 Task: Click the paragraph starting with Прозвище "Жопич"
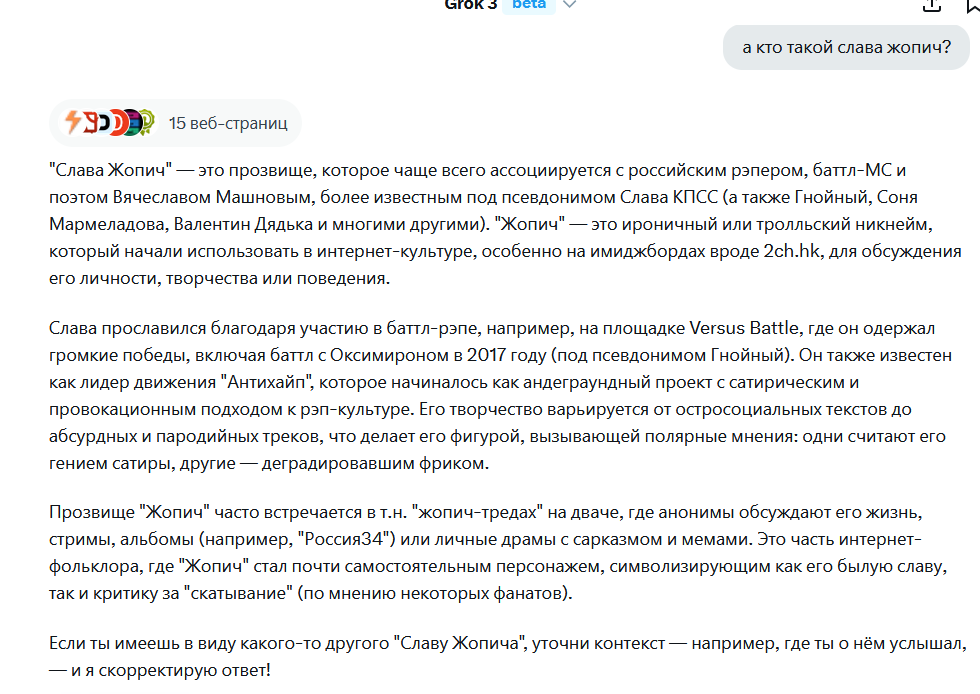point(498,553)
